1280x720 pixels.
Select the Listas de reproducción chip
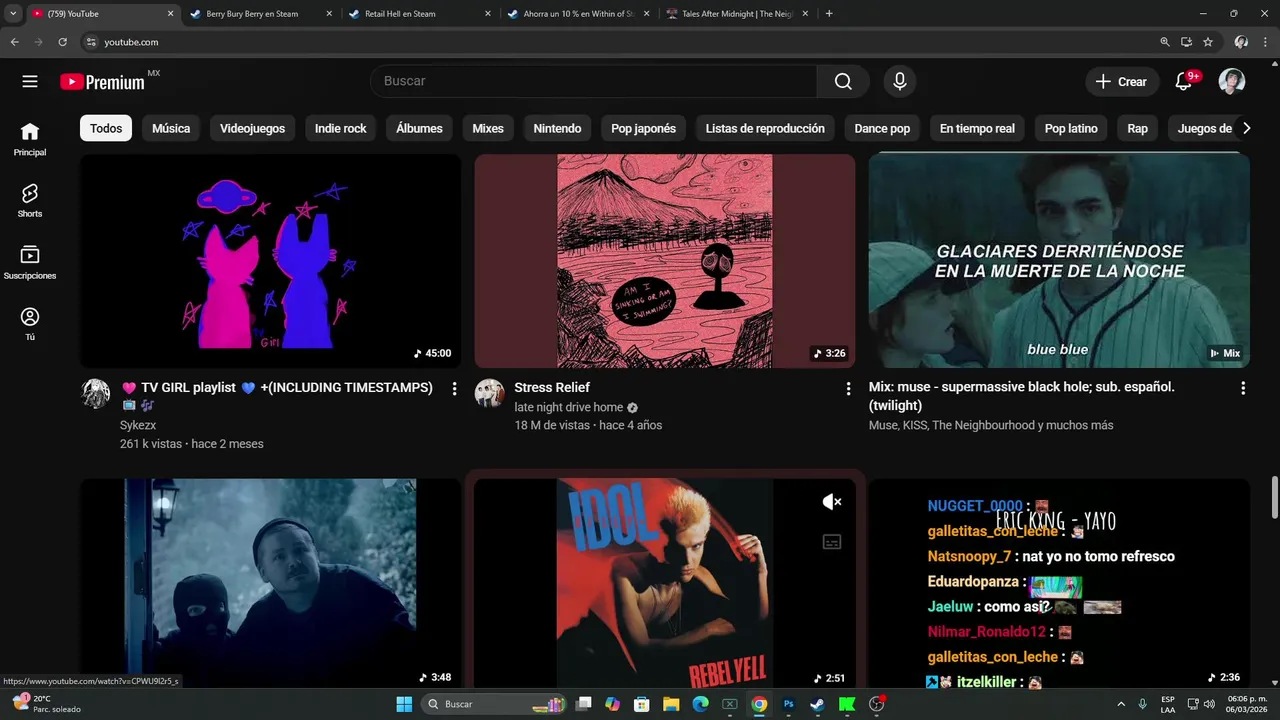765,128
